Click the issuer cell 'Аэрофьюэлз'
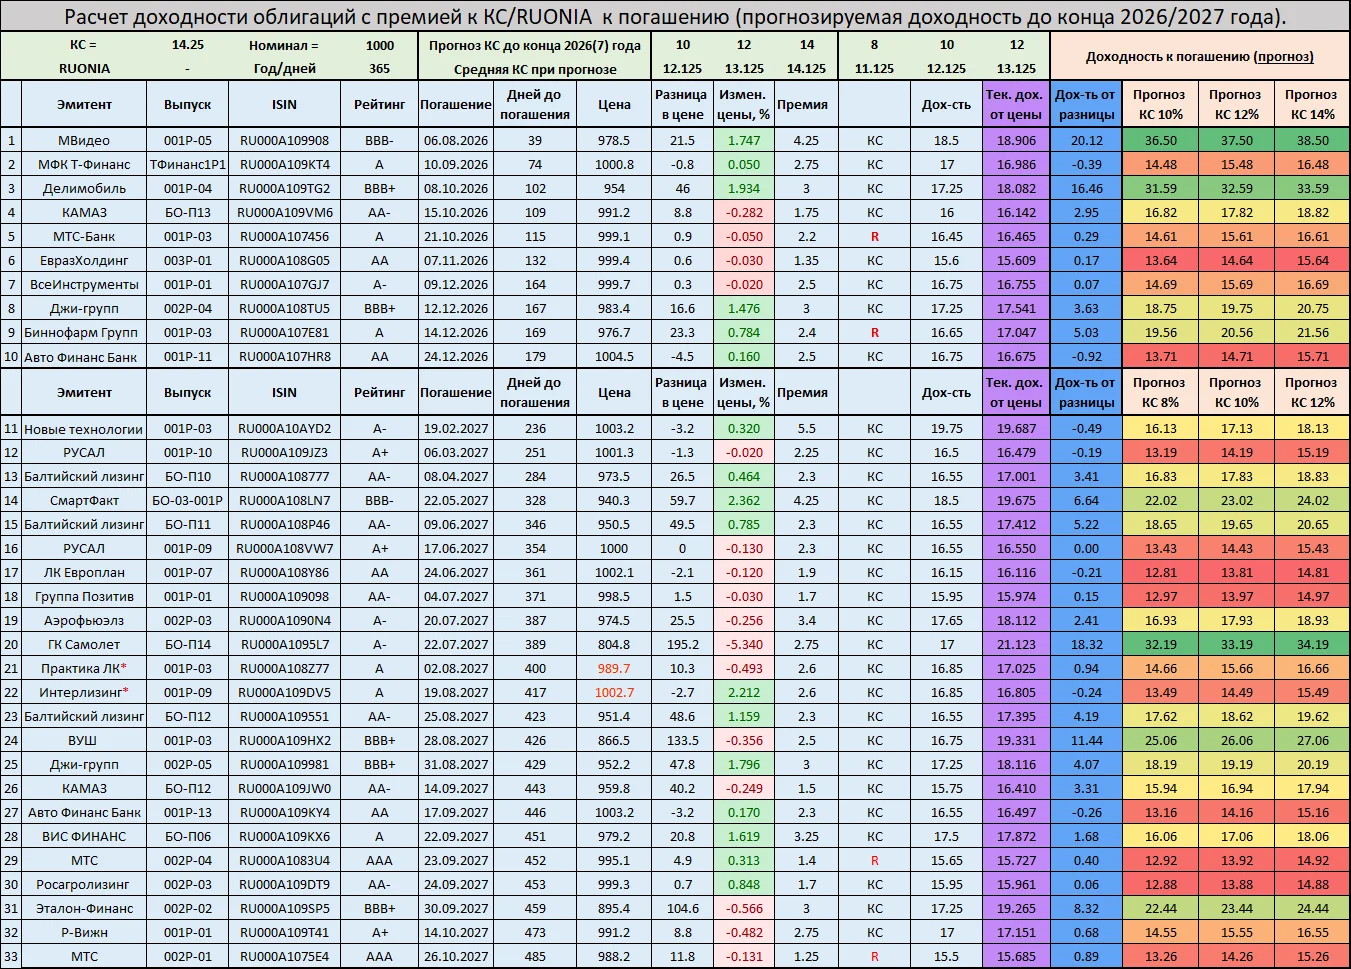 (85, 621)
